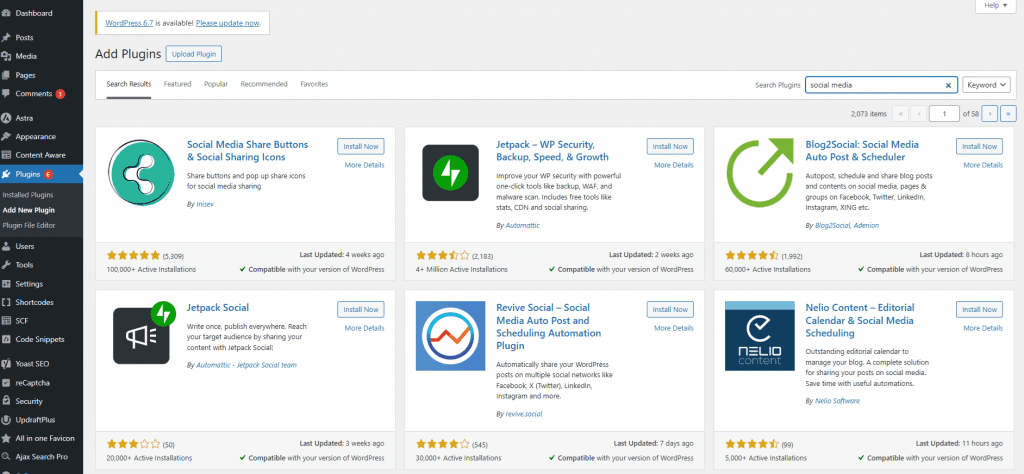
Task: Click the Comments bubble icon
Action: click(x=6, y=94)
